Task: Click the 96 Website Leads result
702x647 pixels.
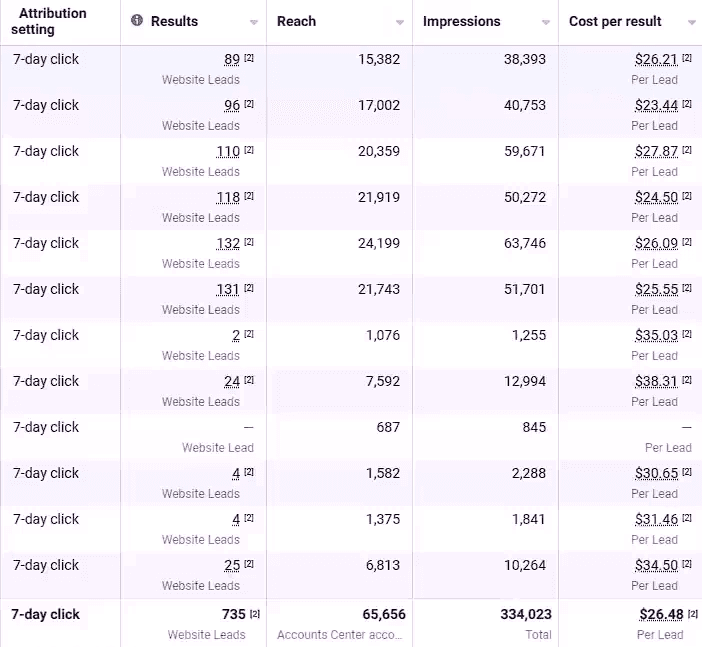Action: point(232,105)
